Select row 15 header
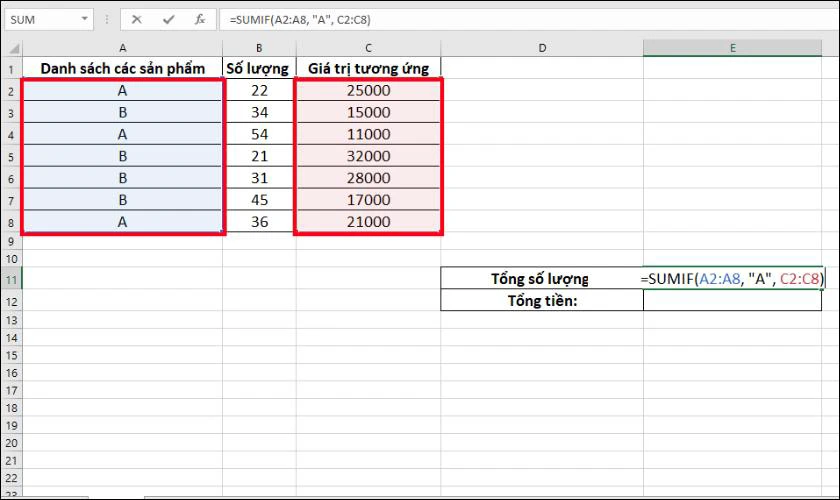 click(x=11, y=355)
